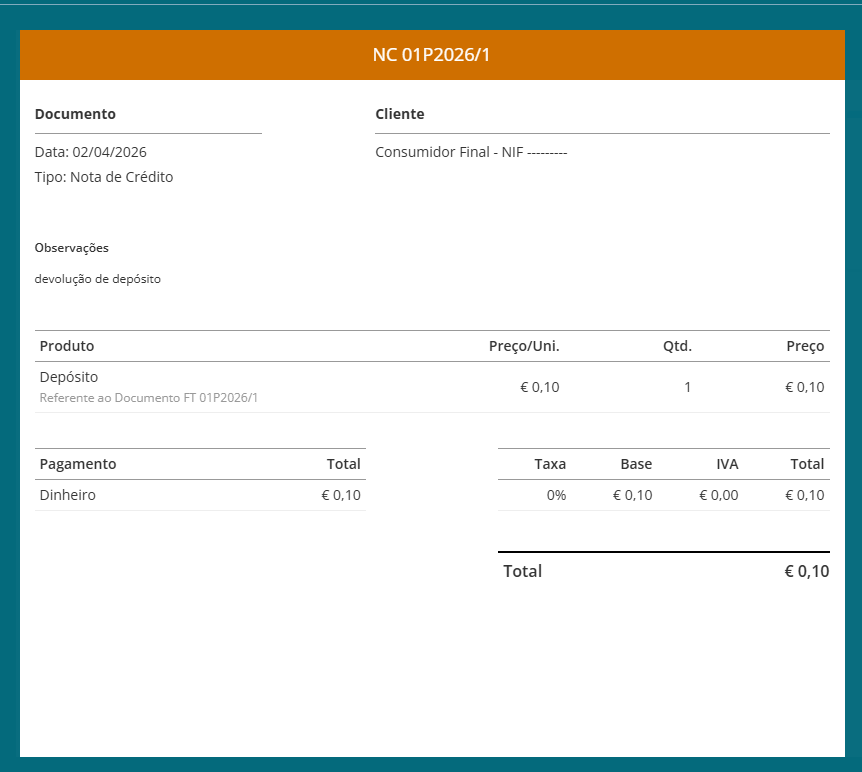The width and height of the screenshot is (862, 772).
Task: Click the 0% tax rate value
Action: point(556,495)
